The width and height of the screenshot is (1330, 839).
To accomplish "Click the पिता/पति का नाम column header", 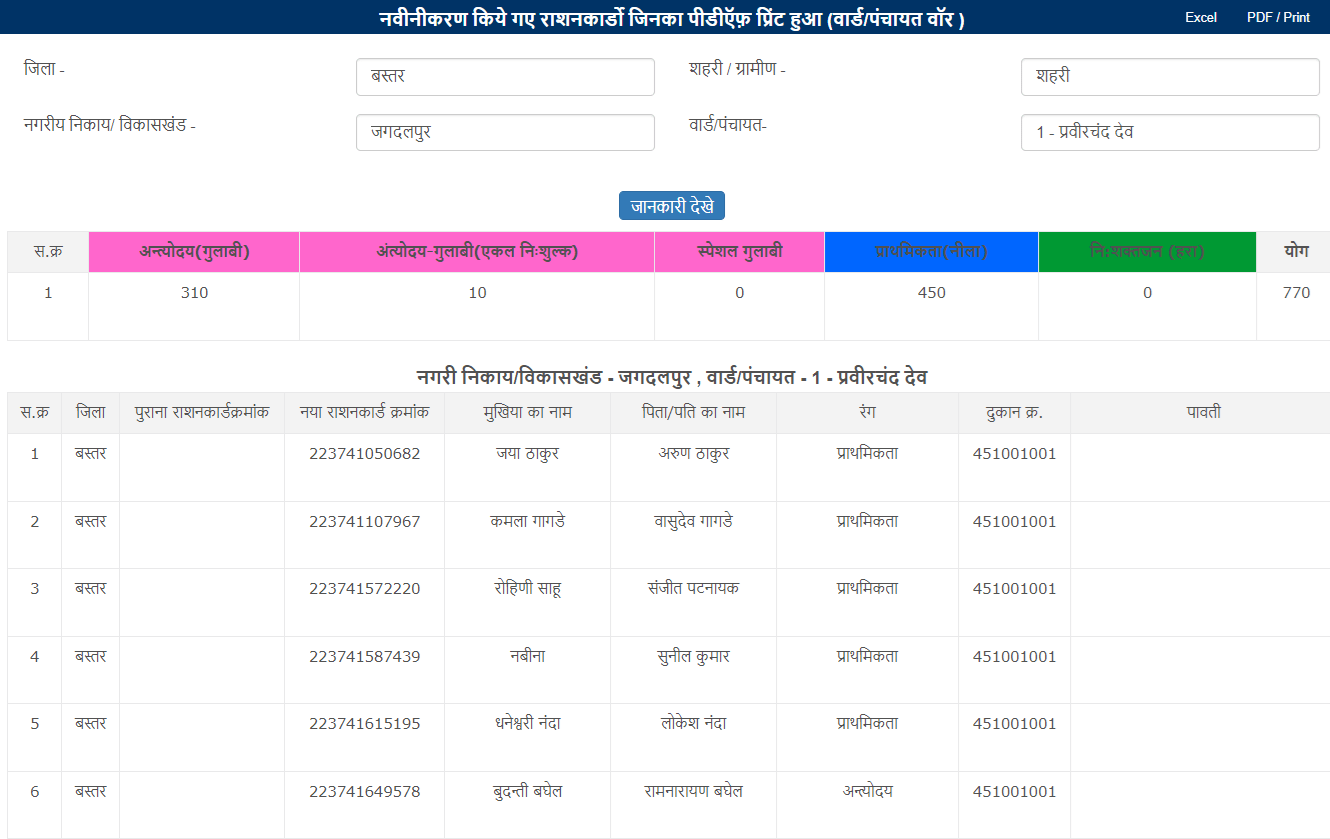I will click(x=693, y=412).
